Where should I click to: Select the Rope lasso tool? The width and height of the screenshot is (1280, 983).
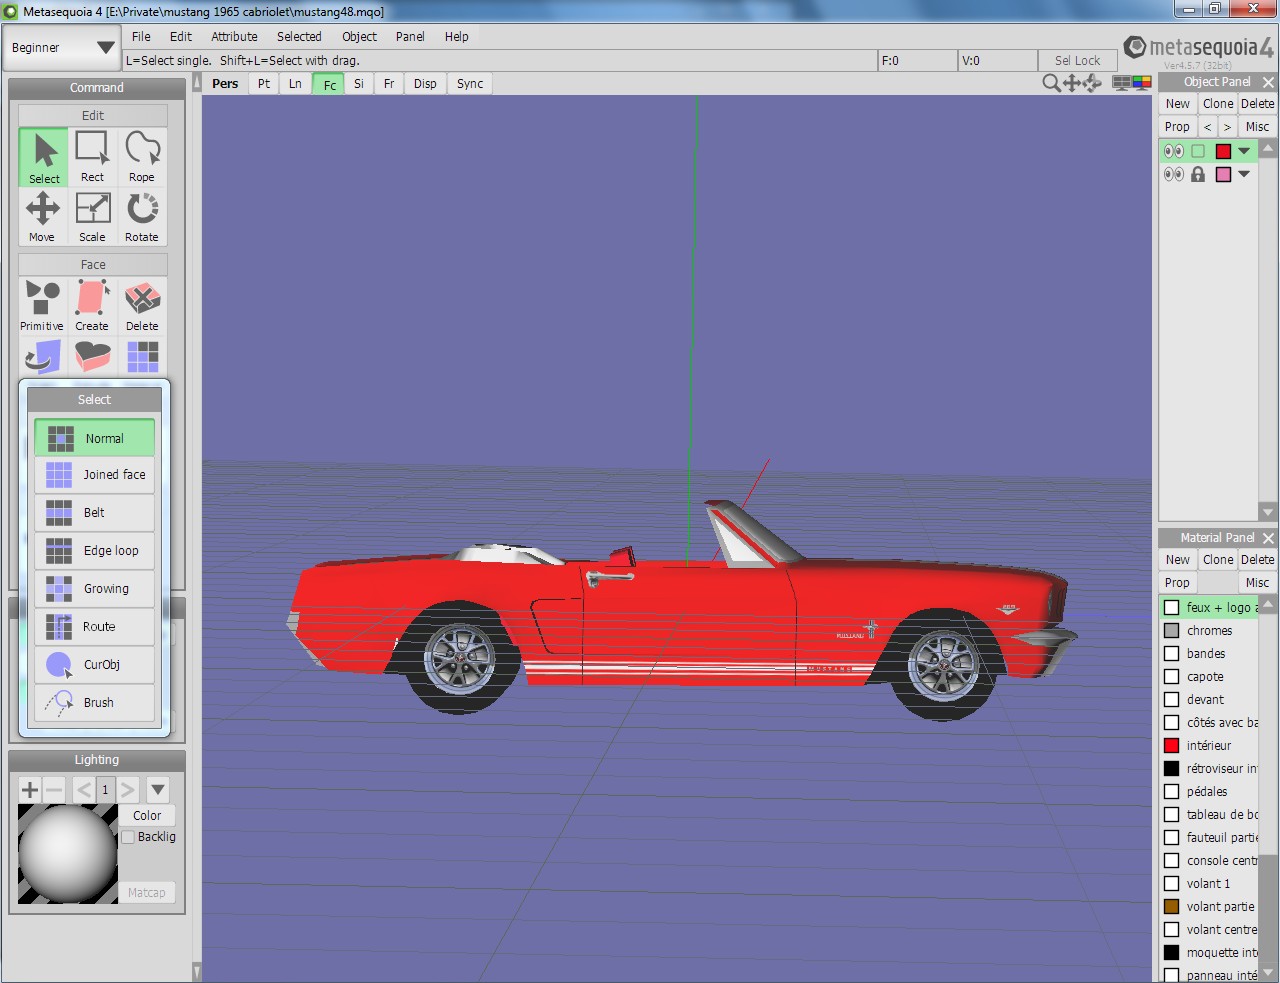[x=142, y=157]
